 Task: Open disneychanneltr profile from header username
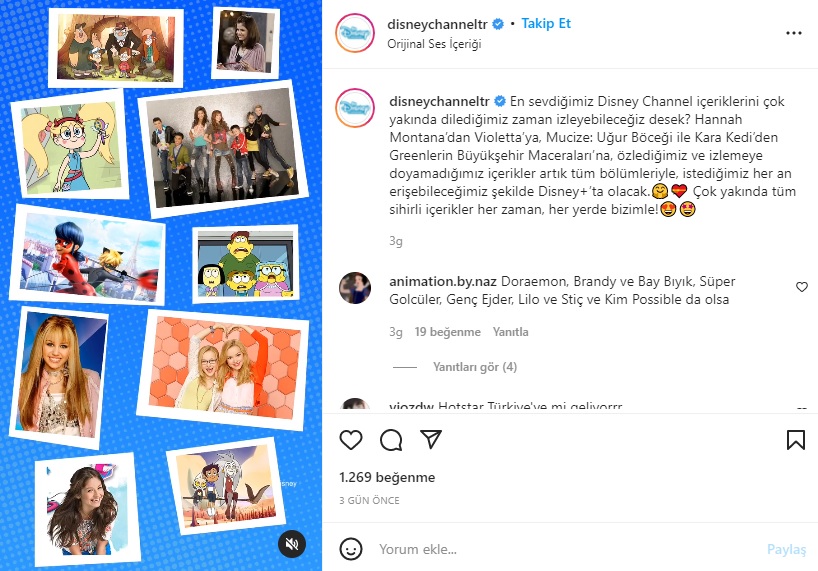[437, 24]
